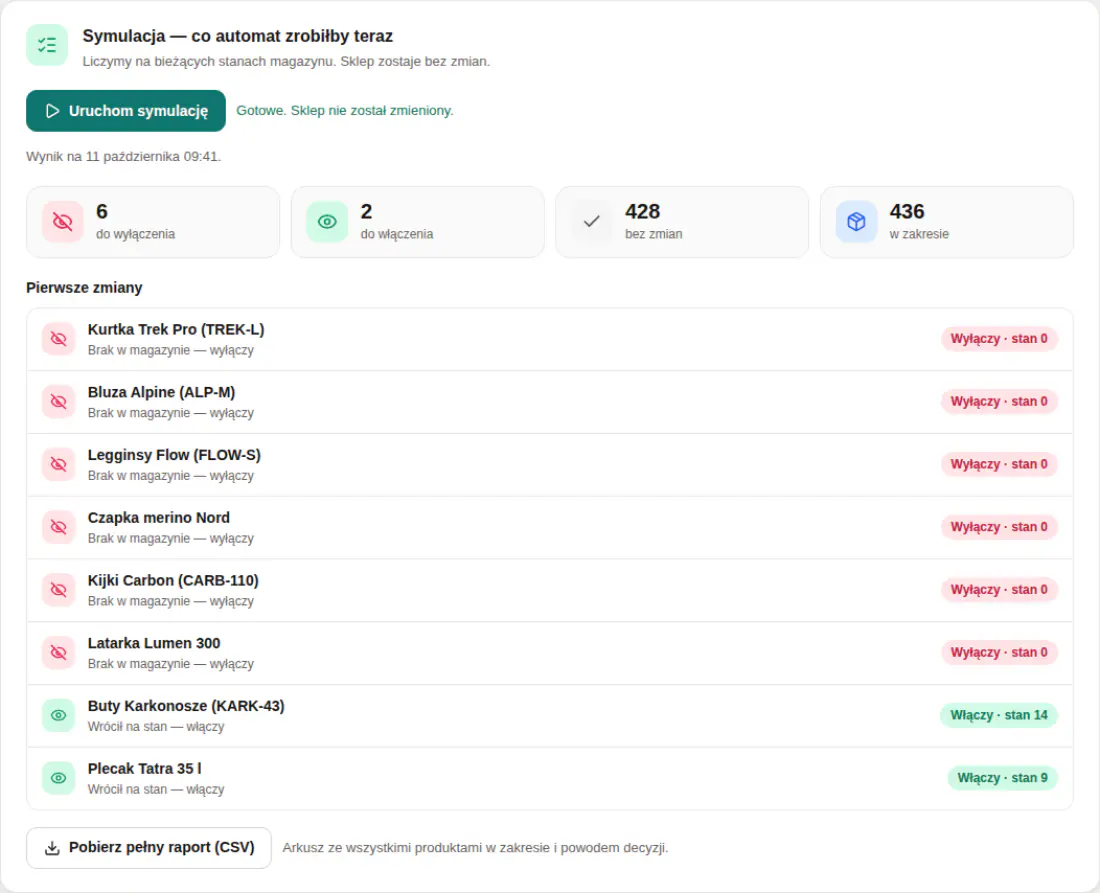Select the 'Kurtka Trek Pro (TREK-L)' product name
The width and height of the screenshot is (1100, 893).
[x=176, y=330]
